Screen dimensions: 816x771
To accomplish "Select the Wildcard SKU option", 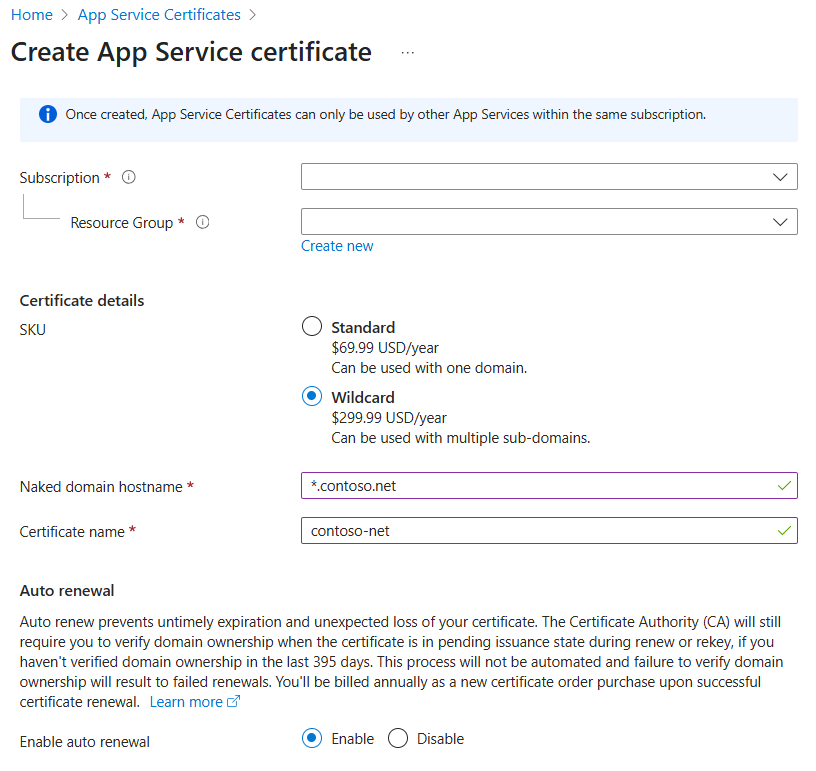I will click(312, 397).
